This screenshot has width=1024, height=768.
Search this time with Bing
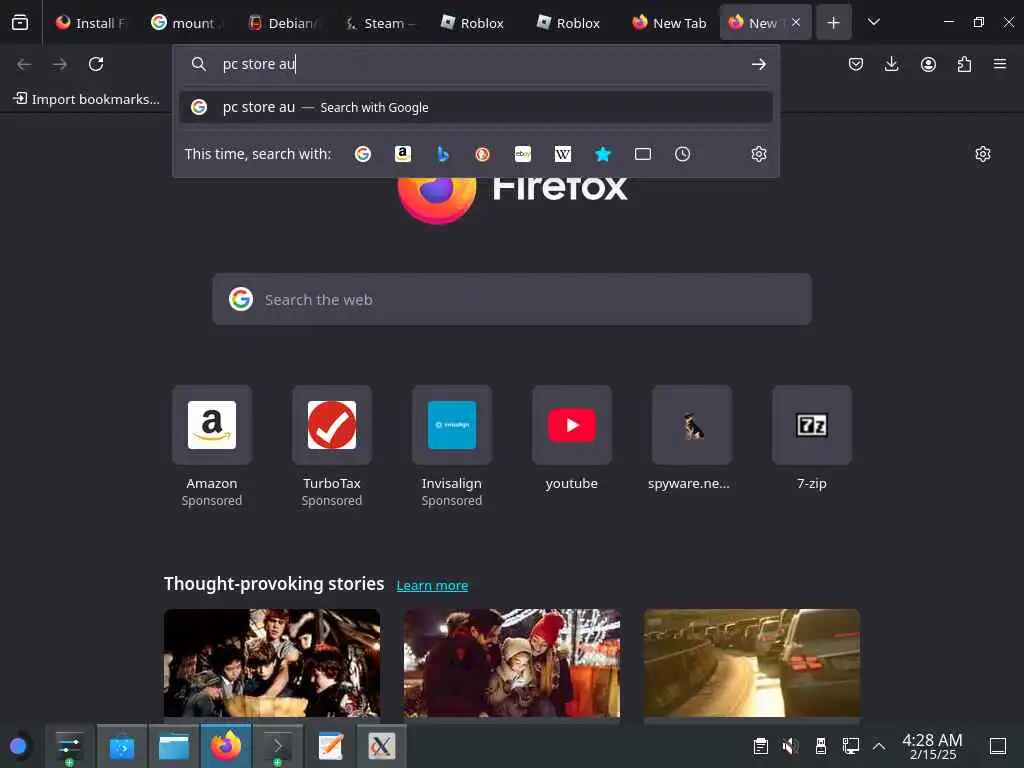pyautogui.click(x=443, y=154)
